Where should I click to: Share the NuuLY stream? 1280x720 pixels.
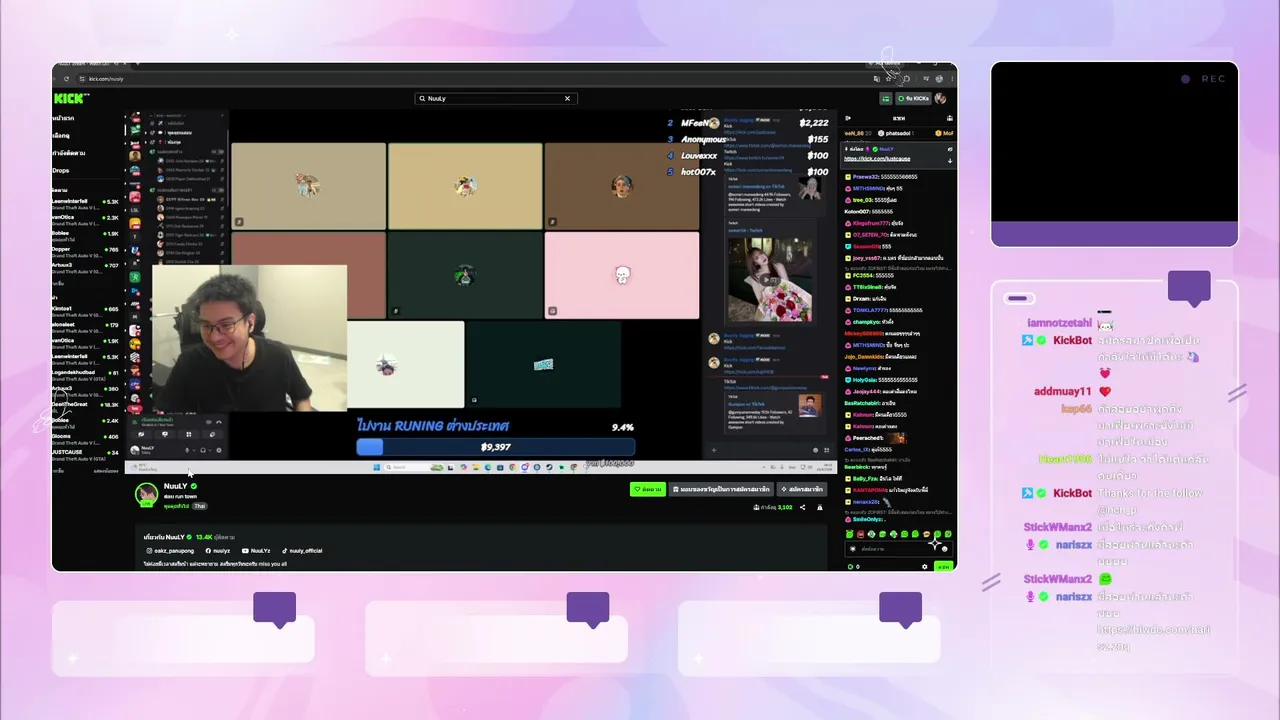802,507
